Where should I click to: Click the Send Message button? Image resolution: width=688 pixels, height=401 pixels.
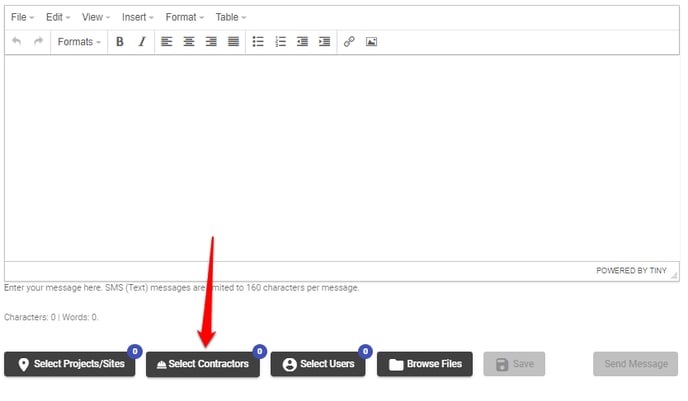tap(635, 364)
